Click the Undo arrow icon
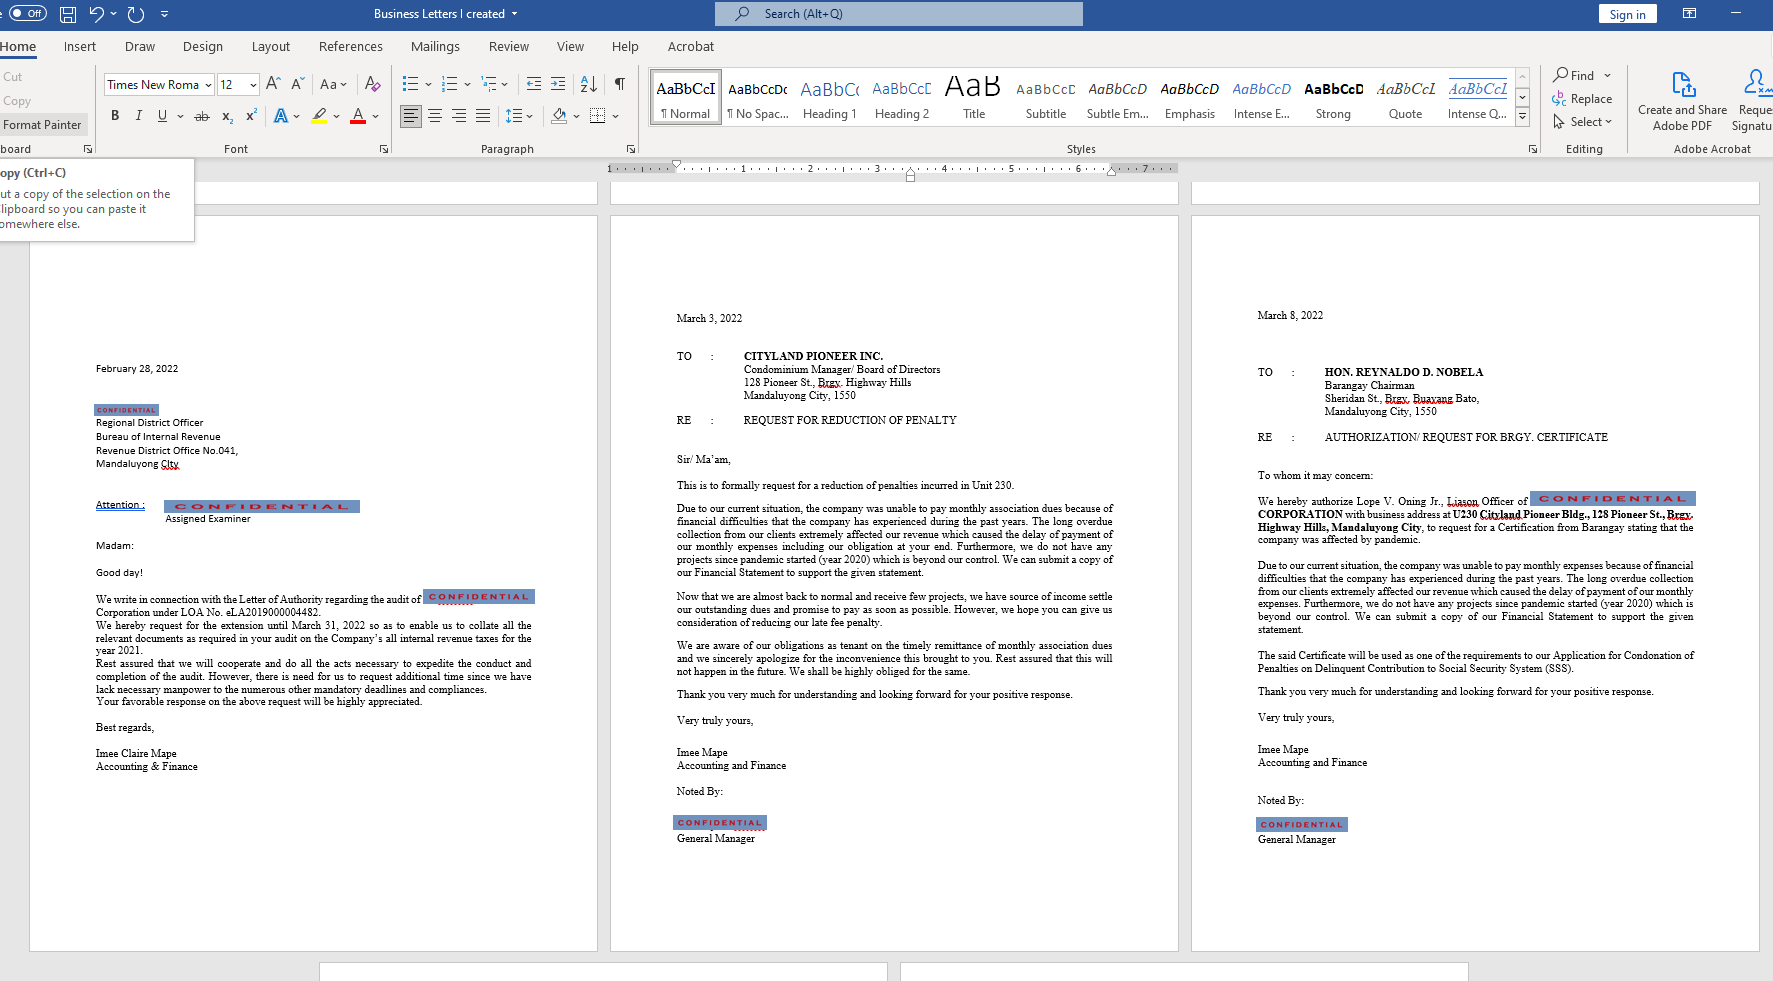1773x981 pixels. (96, 14)
